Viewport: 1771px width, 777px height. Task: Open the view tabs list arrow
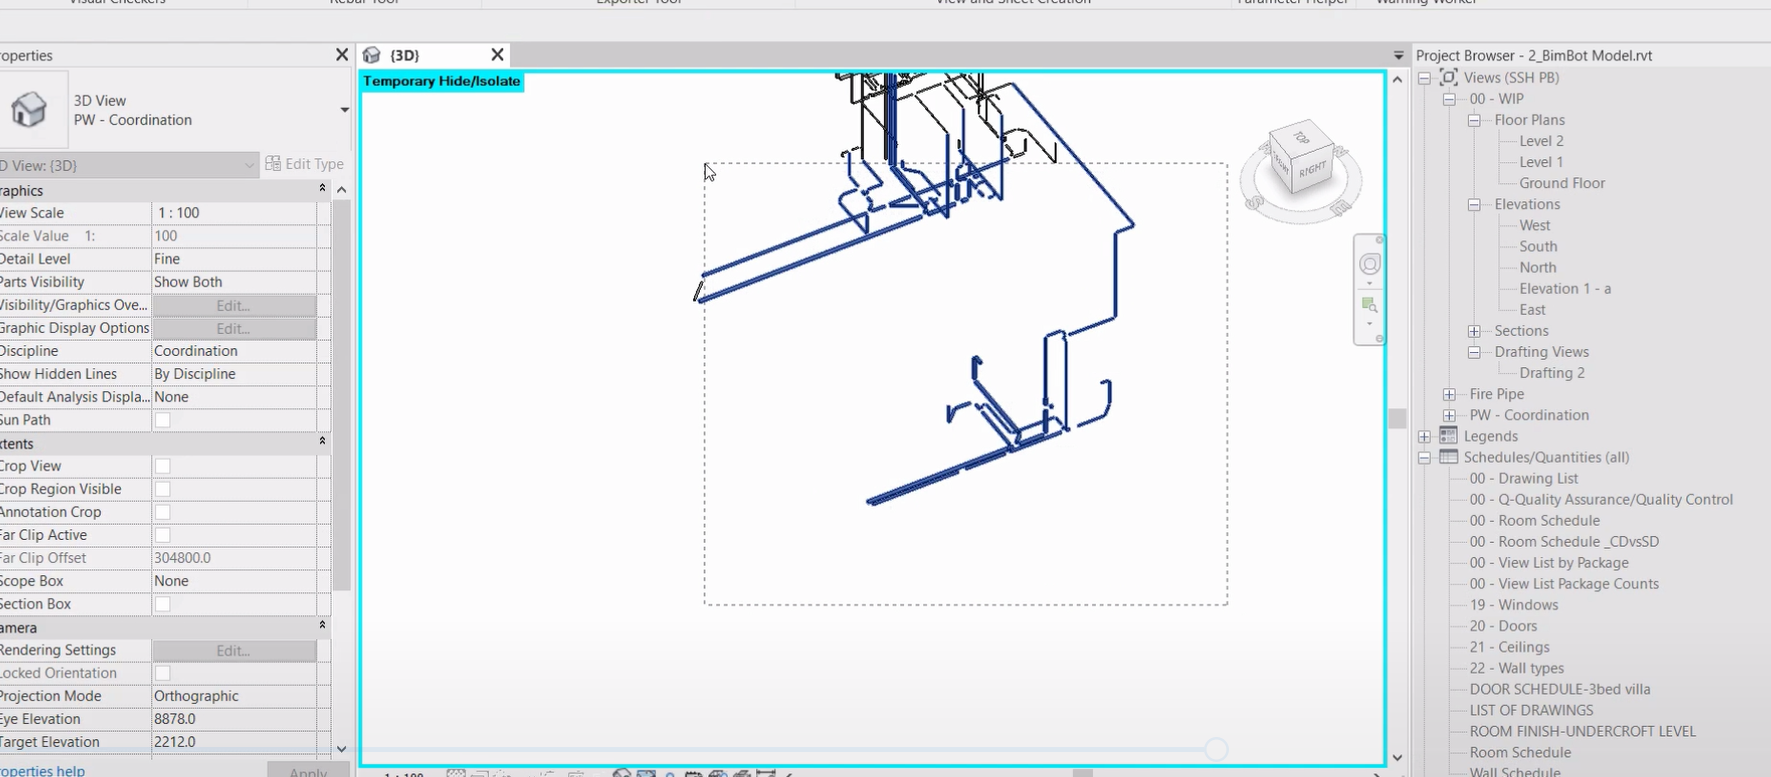pos(1398,55)
